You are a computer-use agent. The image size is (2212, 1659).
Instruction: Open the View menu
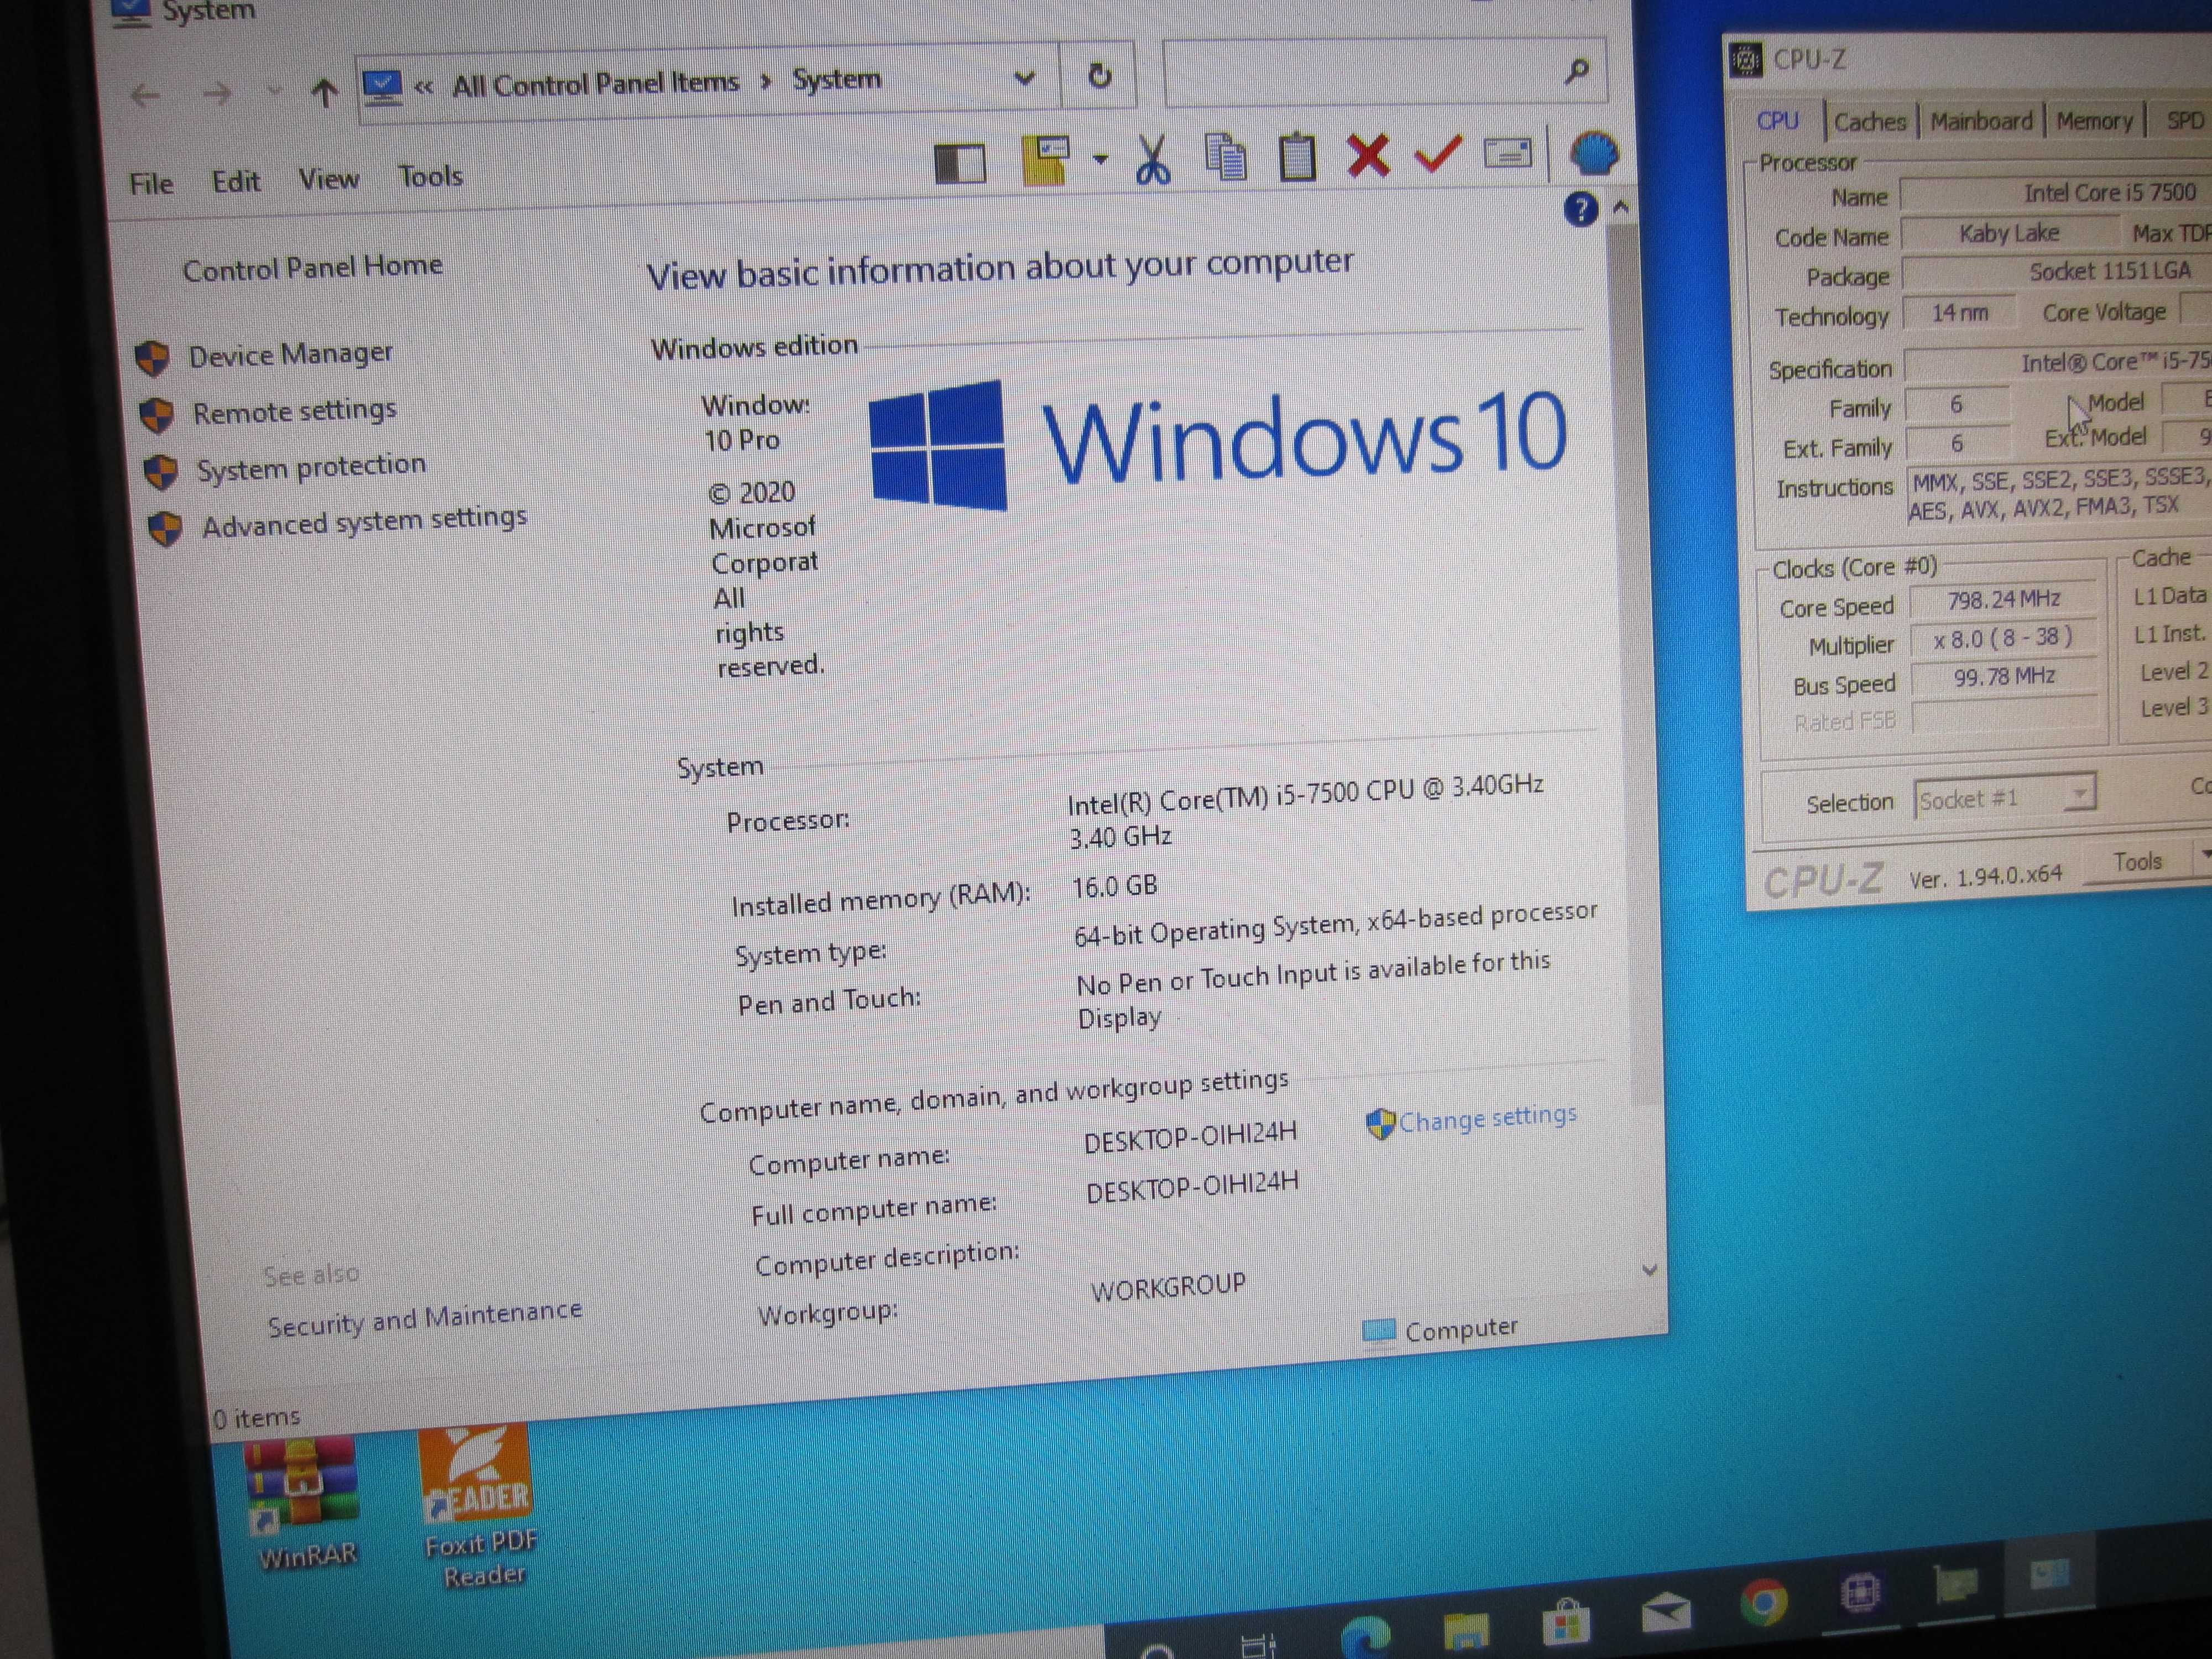click(x=329, y=179)
